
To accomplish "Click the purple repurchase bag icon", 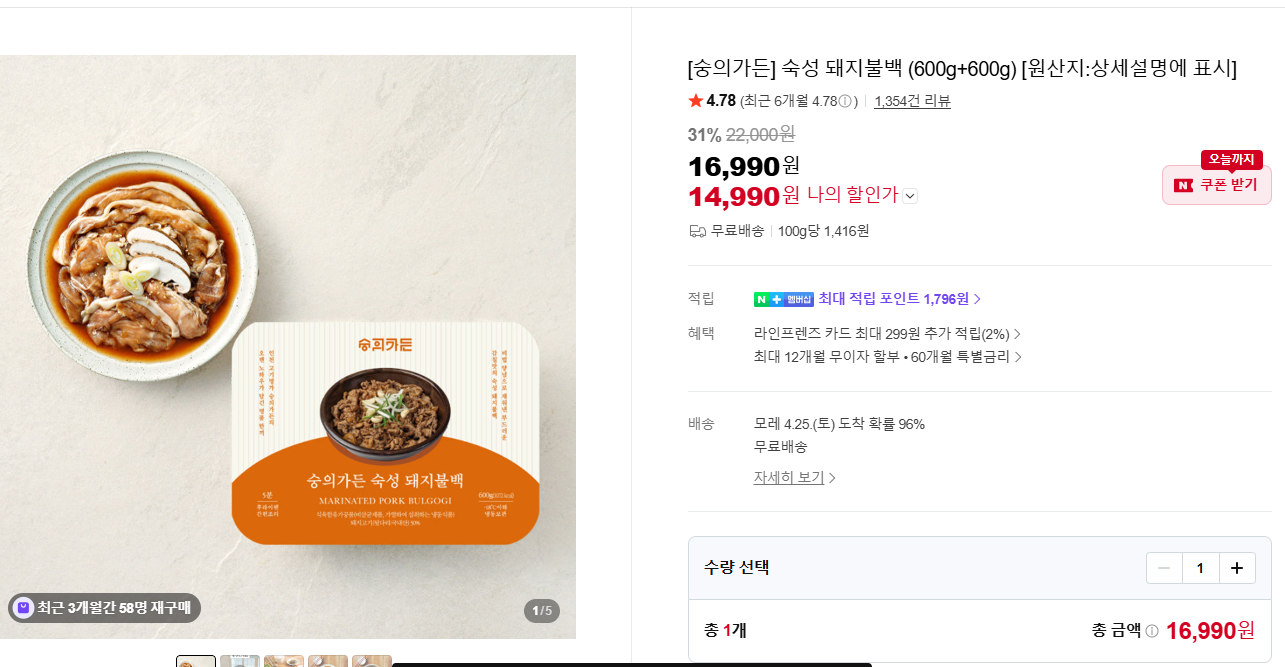I will tap(23, 607).
